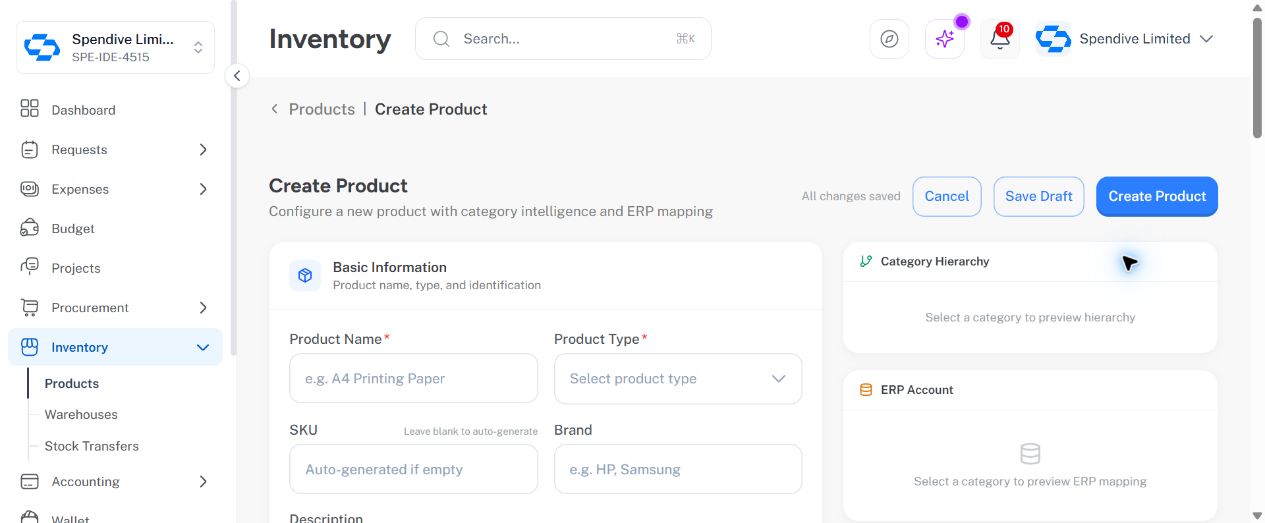Open the Spendive Limited account dropdown
This screenshot has width=1265, height=523.
pyautogui.click(x=1125, y=39)
